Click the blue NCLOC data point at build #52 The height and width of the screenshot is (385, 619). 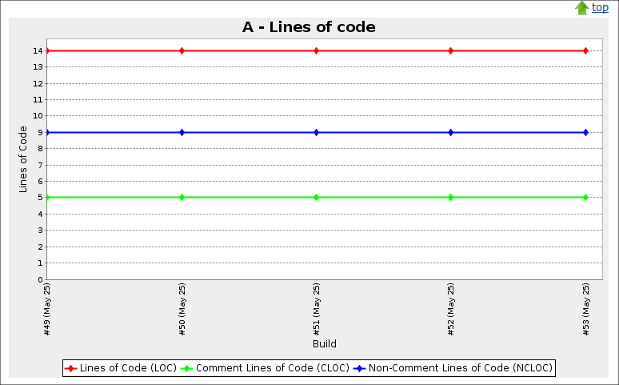coord(451,132)
